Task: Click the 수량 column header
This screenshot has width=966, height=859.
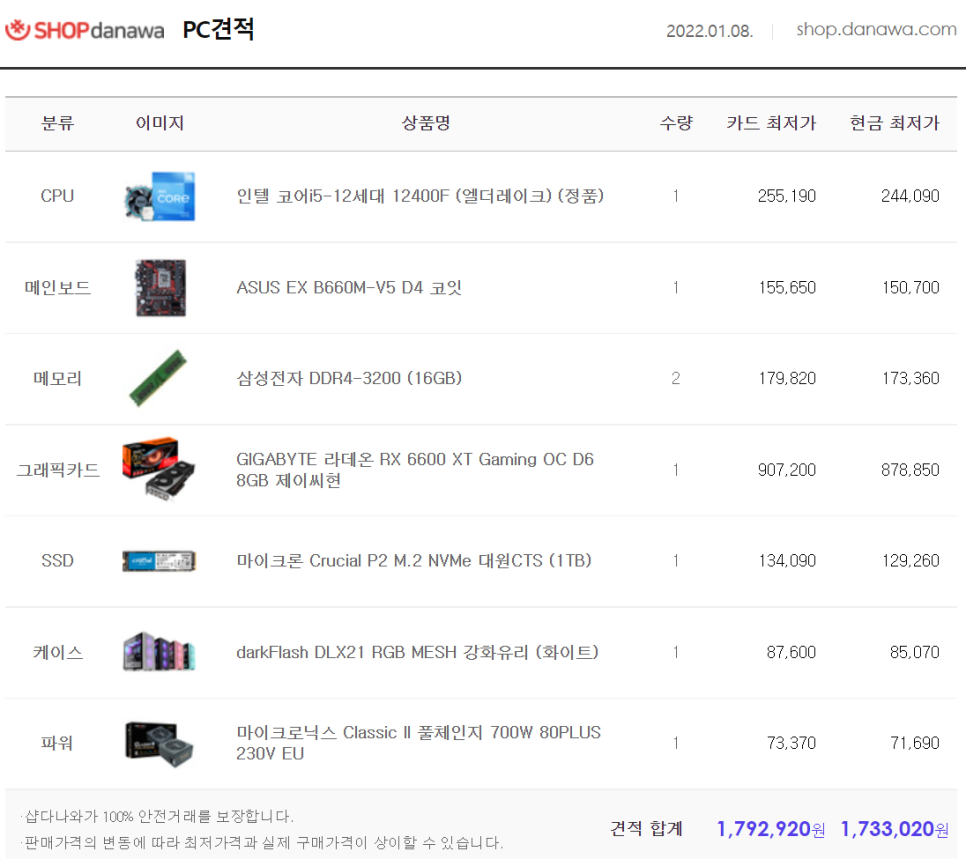Action: [676, 123]
